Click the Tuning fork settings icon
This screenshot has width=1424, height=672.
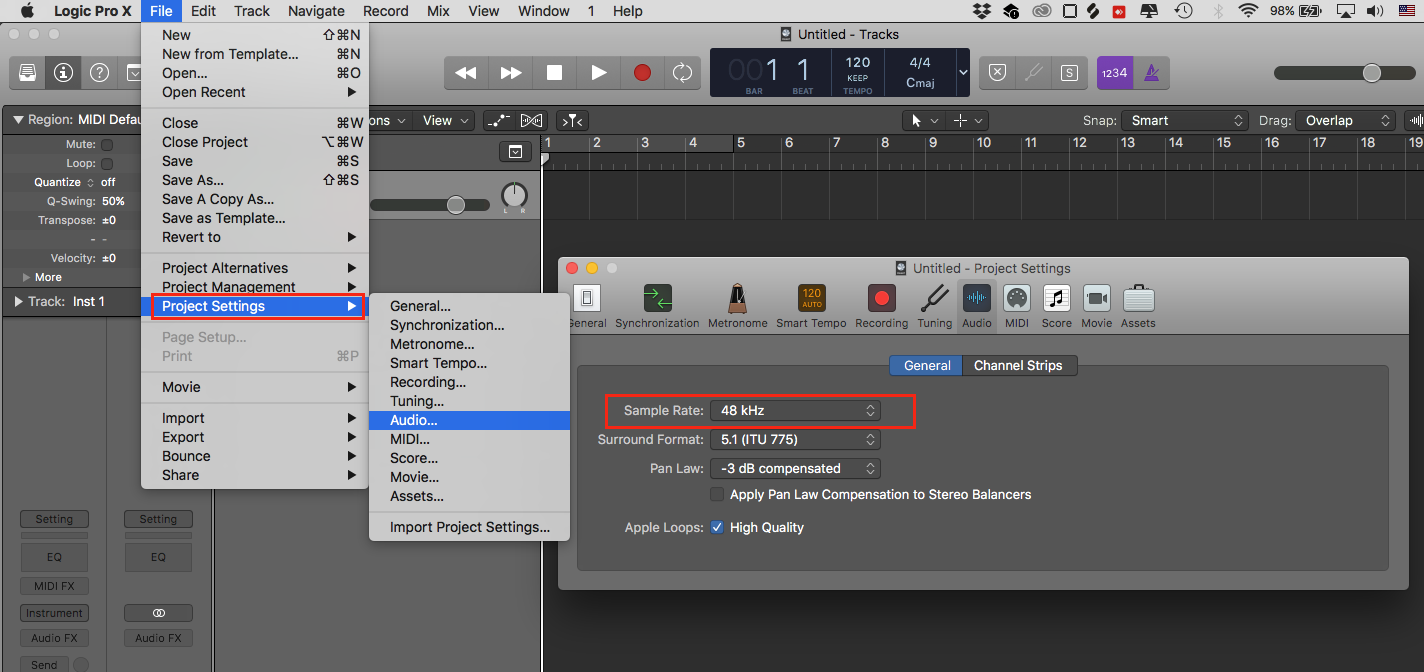pos(934,300)
